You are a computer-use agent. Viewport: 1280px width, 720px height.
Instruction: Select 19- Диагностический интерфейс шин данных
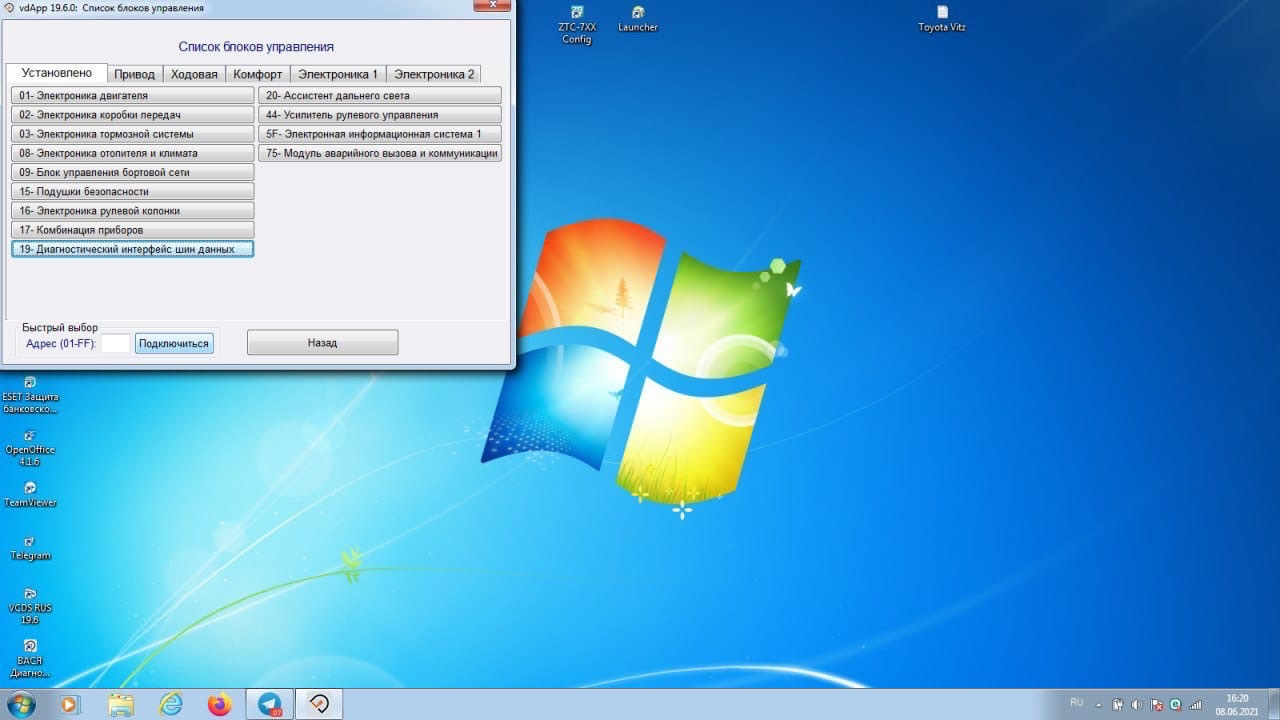(133, 249)
